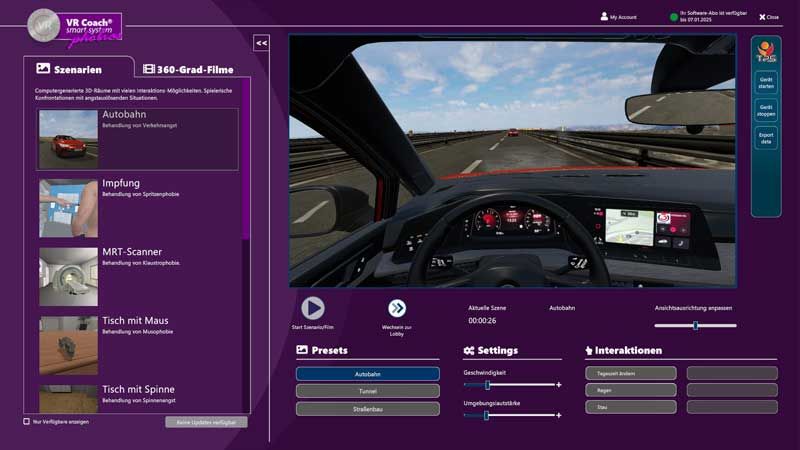Screen dimensions: 800x450
Task: Adjust the Umgebungslautstärke slider handle
Action: click(486, 415)
